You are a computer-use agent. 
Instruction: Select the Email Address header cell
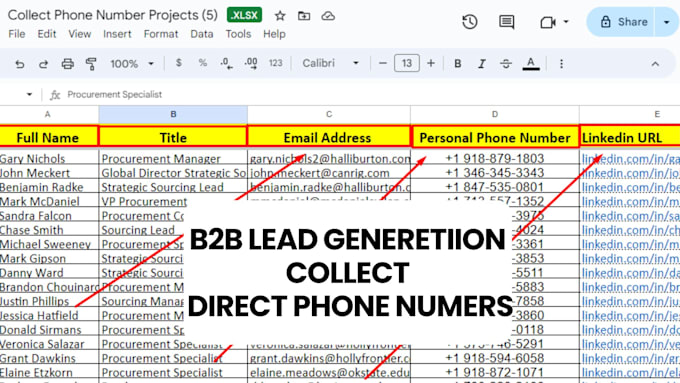pyautogui.click(x=328, y=137)
